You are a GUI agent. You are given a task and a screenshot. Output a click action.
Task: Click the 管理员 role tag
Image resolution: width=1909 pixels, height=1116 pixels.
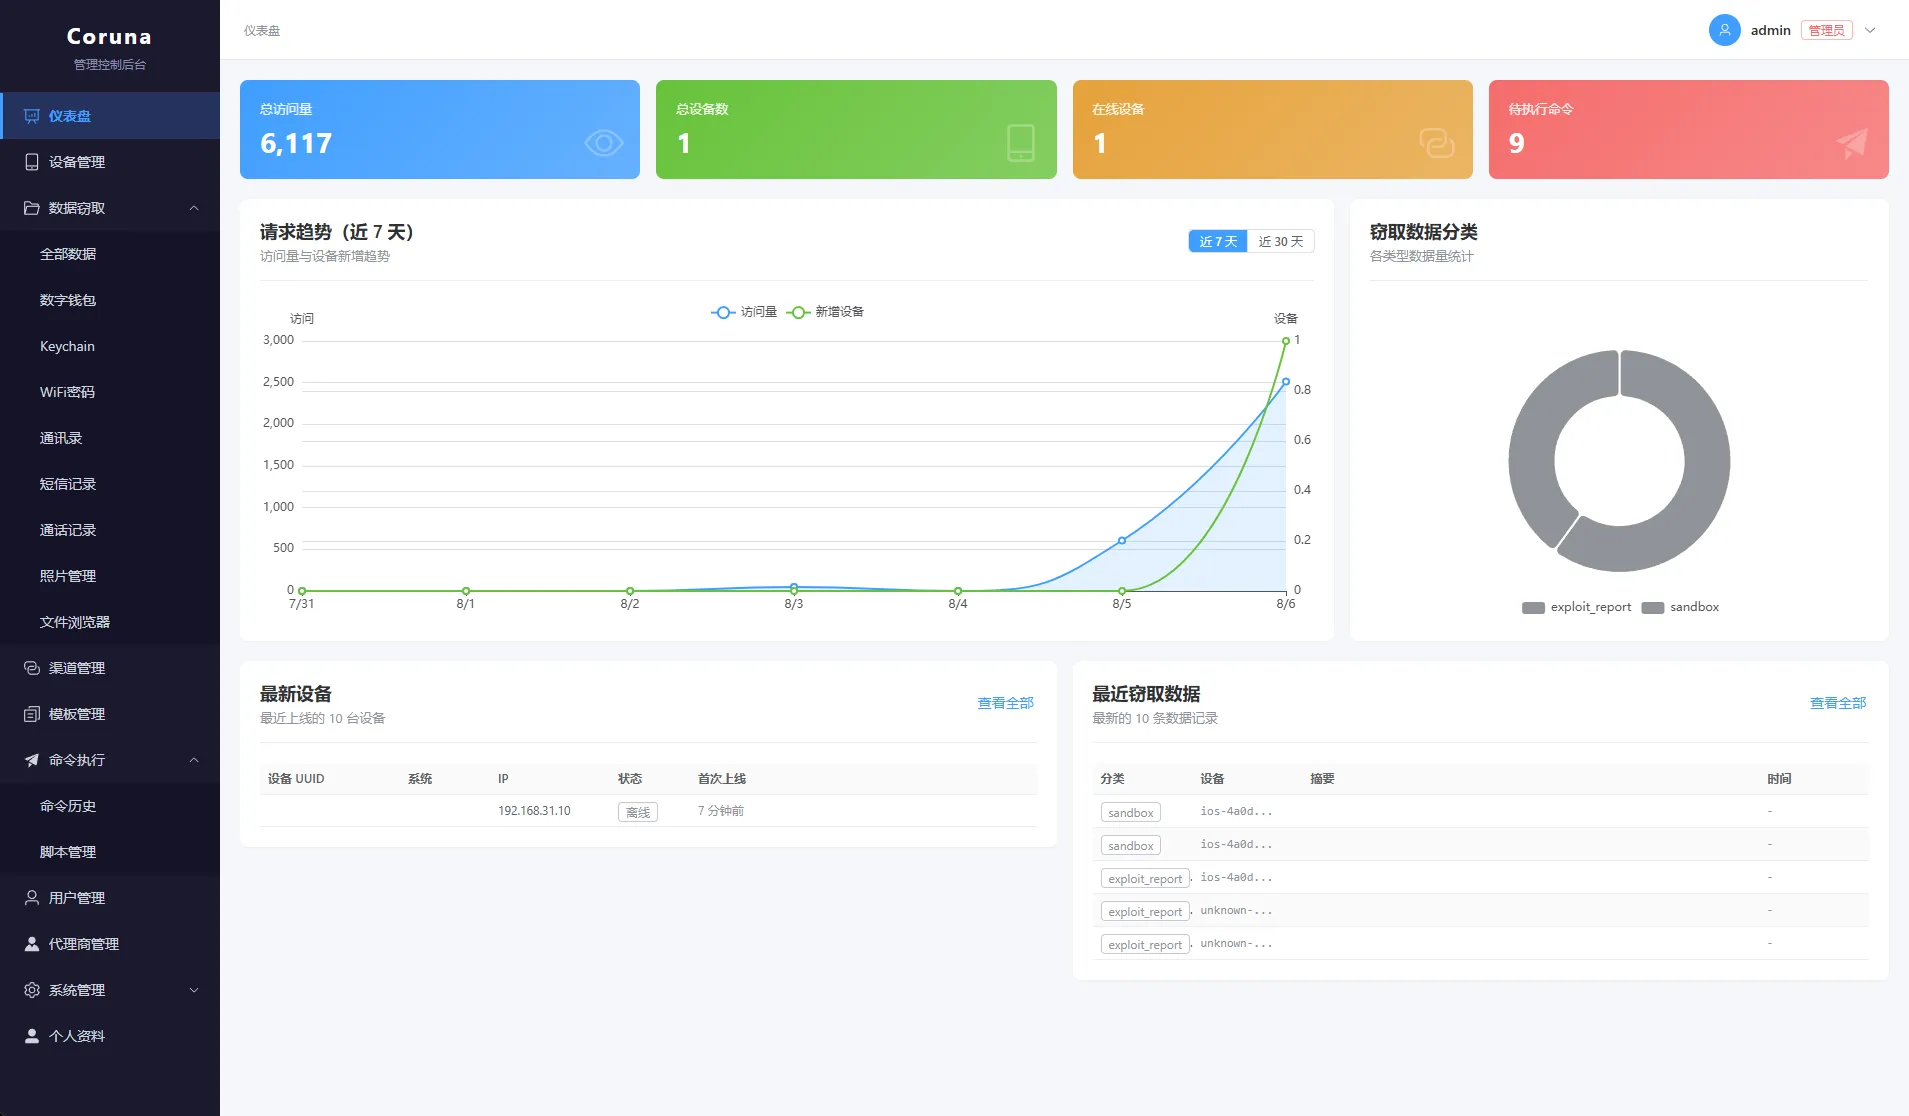(1826, 30)
